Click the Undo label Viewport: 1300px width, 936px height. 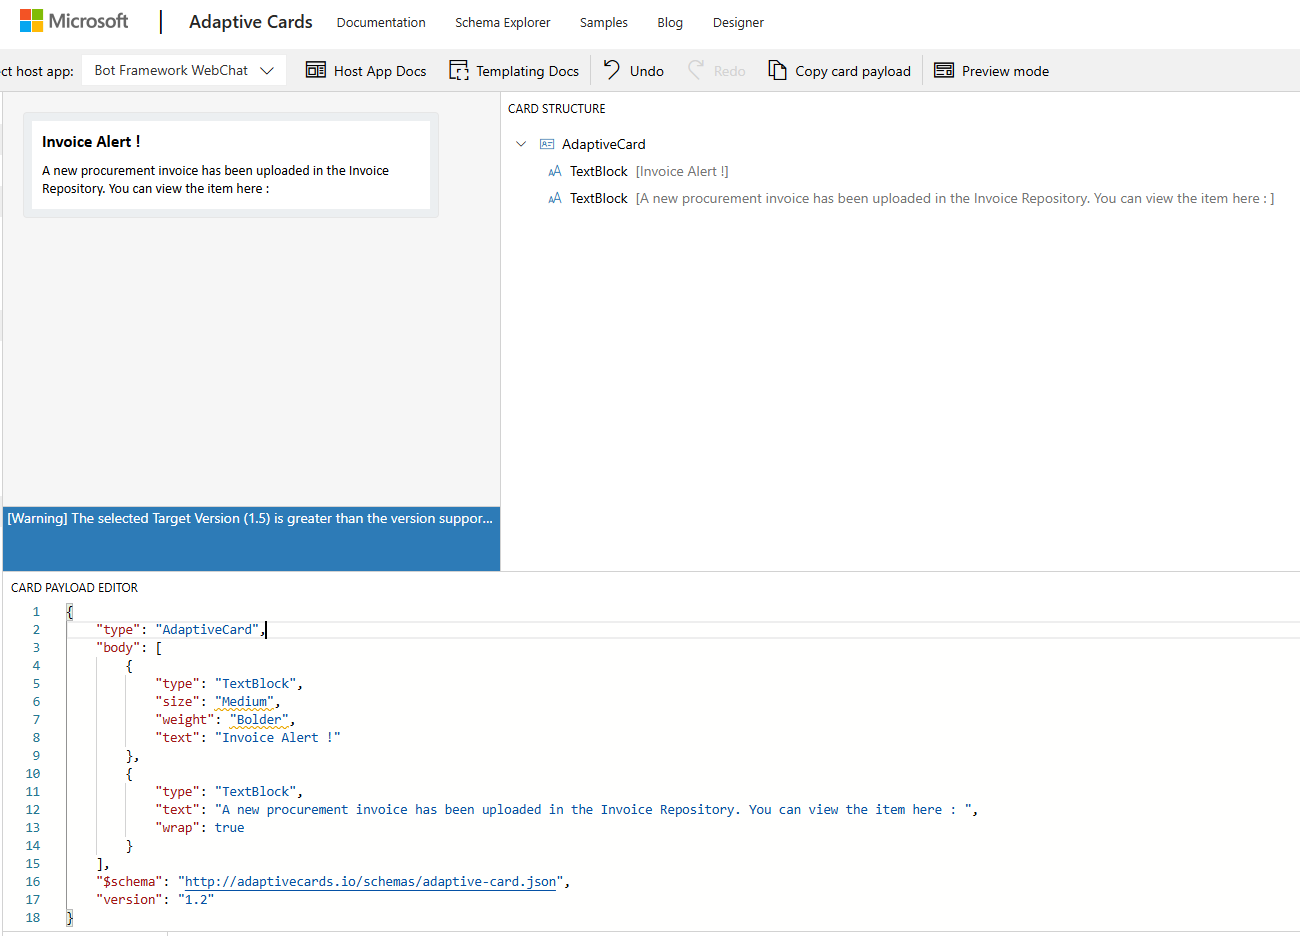647,71
